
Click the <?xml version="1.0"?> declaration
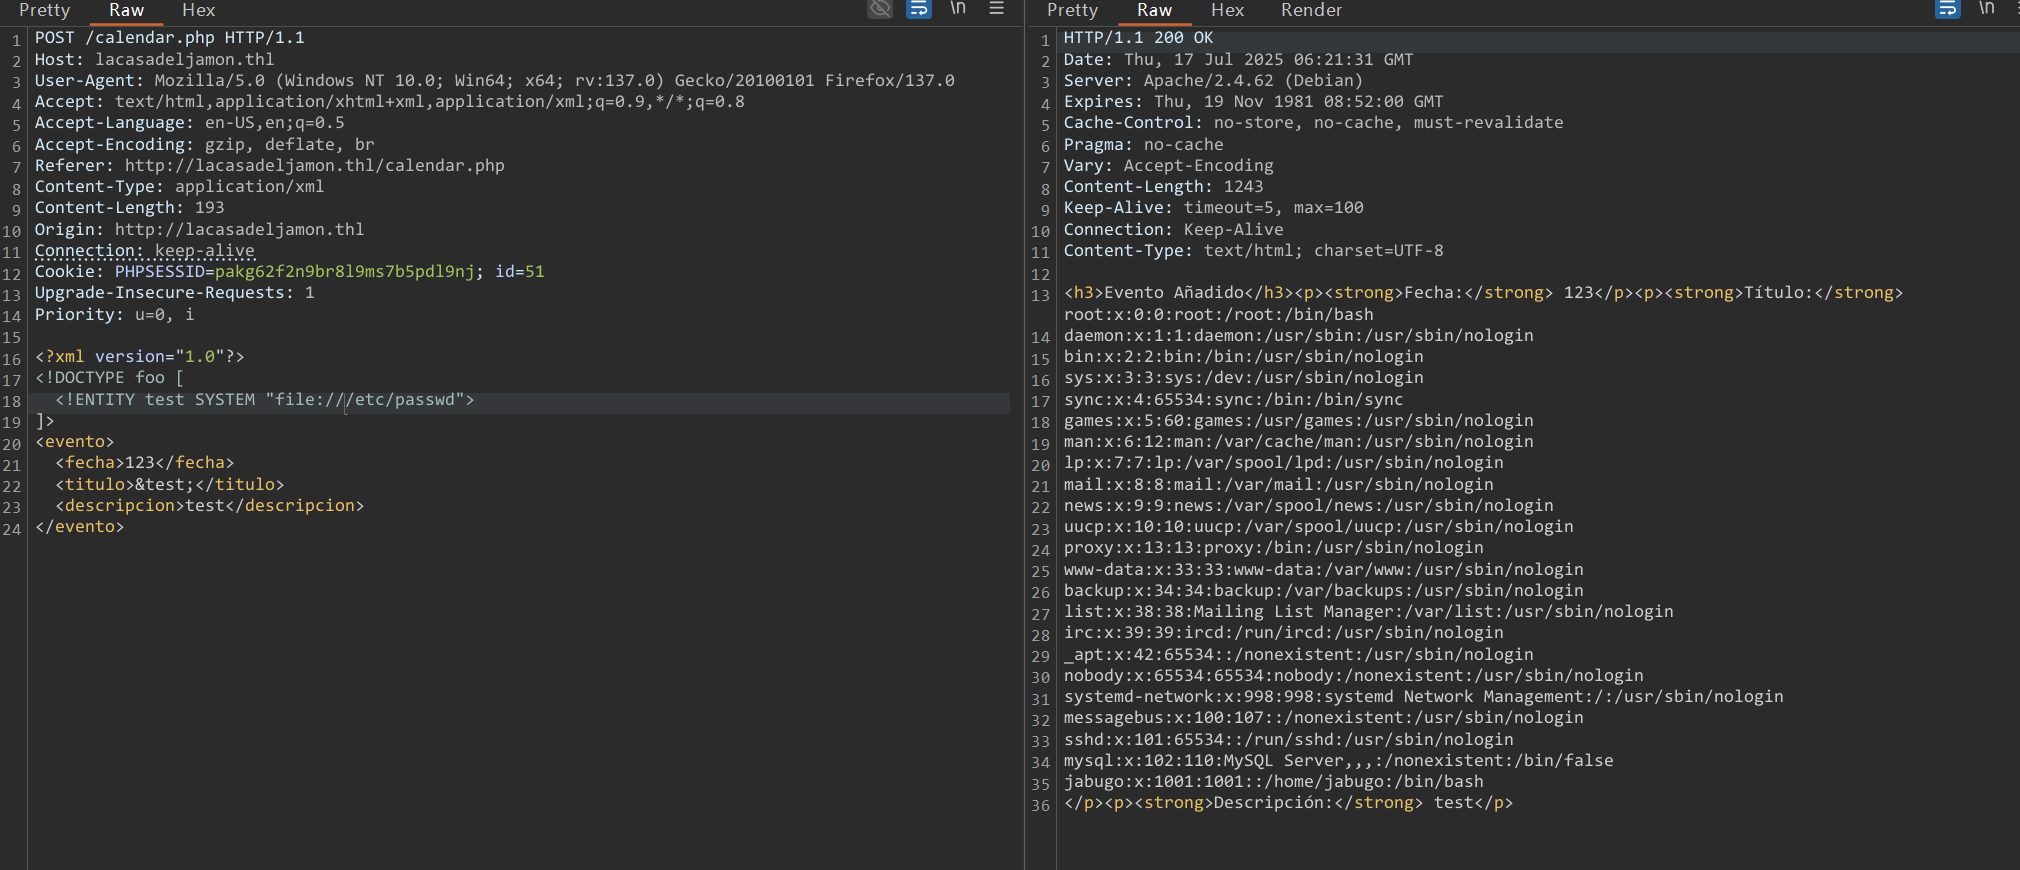click(140, 357)
